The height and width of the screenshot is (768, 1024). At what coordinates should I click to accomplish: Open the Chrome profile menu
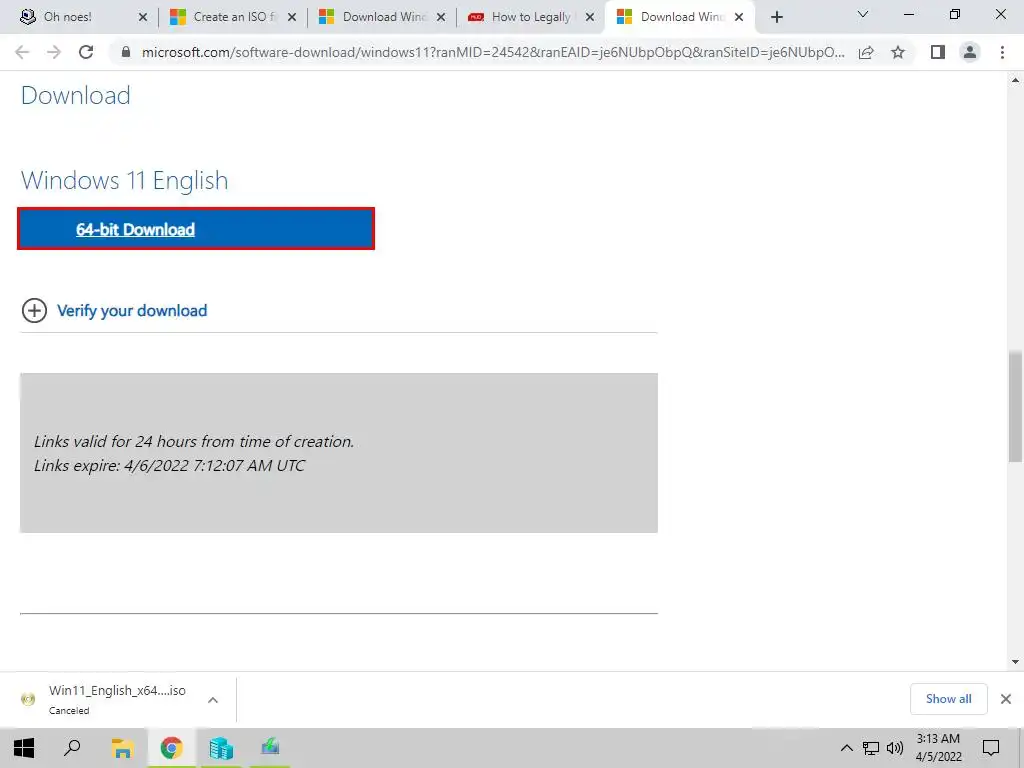970,52
